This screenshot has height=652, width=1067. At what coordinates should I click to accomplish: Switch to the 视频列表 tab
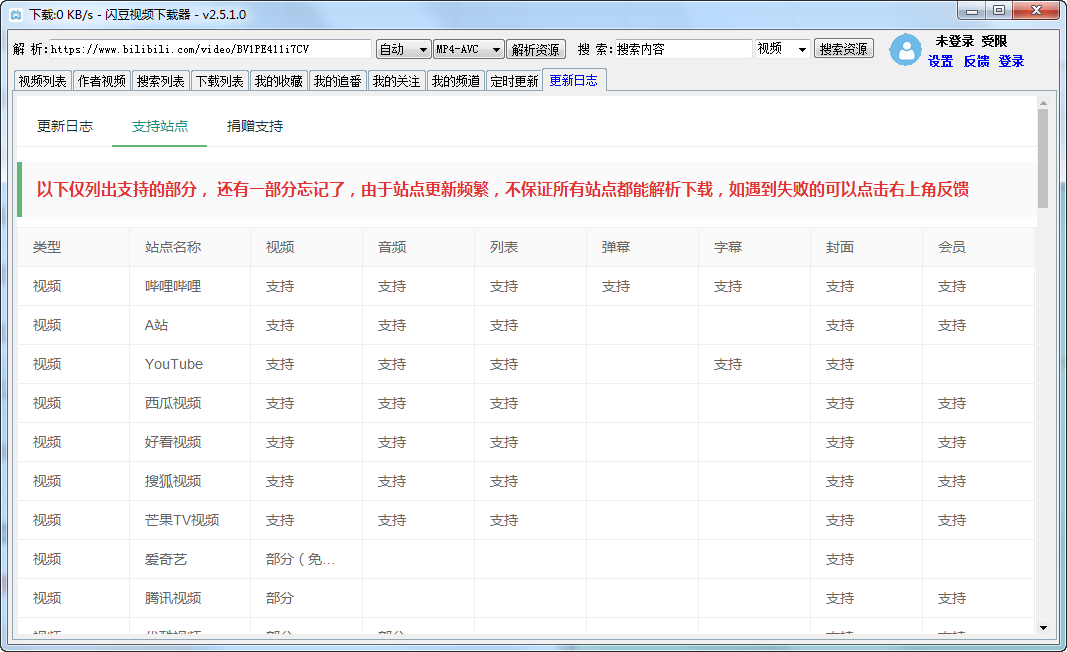[43, 81]
